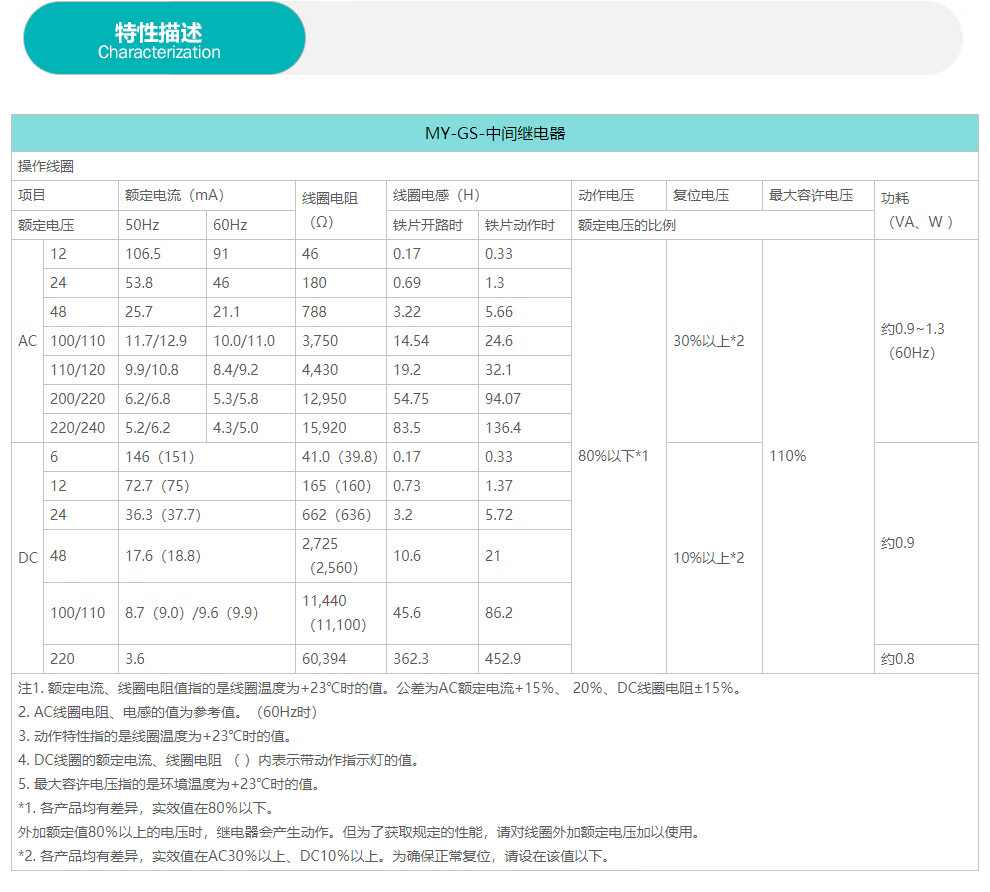
Task: Select the 14.54 inductance value
Action: pyautogui.click(x=410, y=341)
